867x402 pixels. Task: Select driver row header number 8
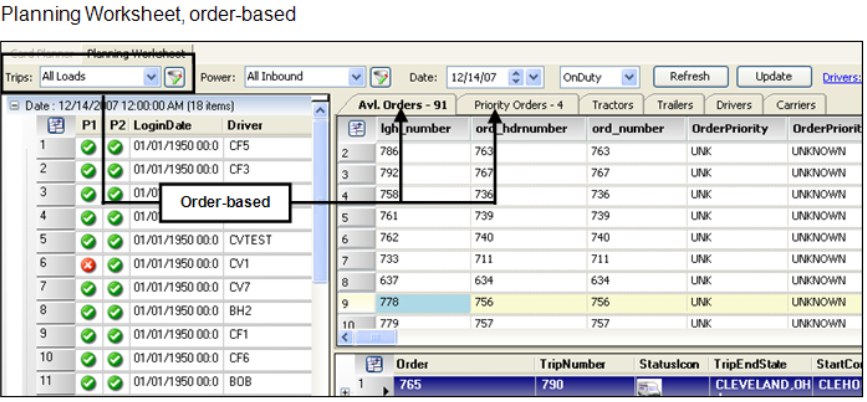(55, 312)
